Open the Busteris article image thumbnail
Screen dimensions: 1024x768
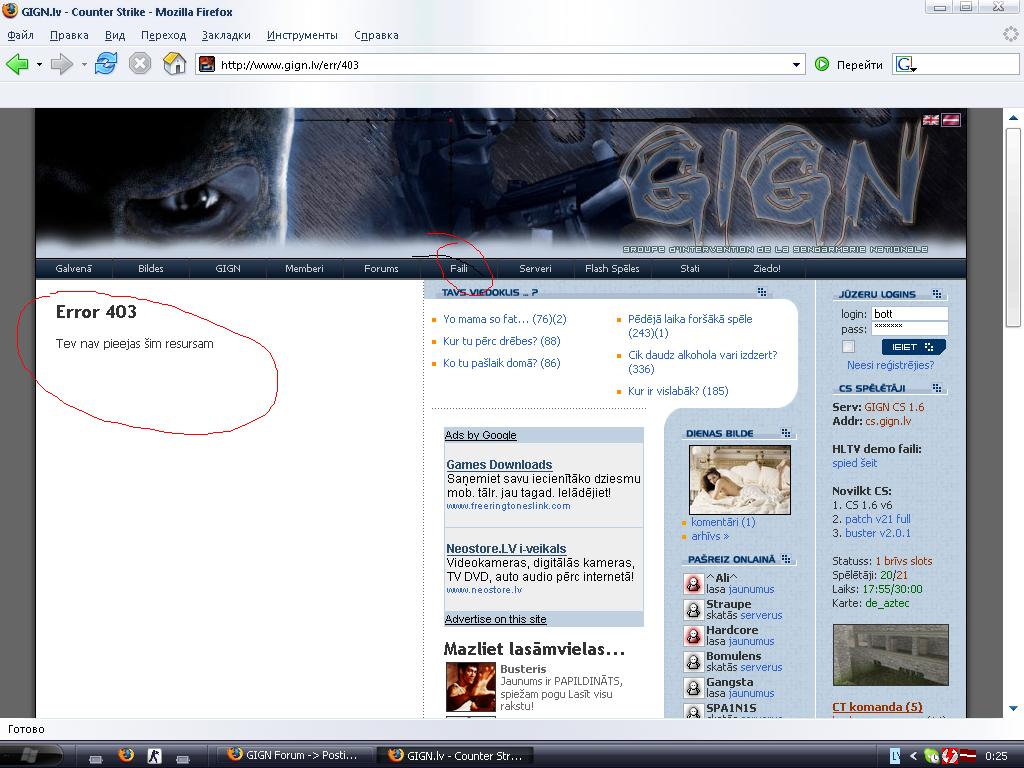click(471, 687)
